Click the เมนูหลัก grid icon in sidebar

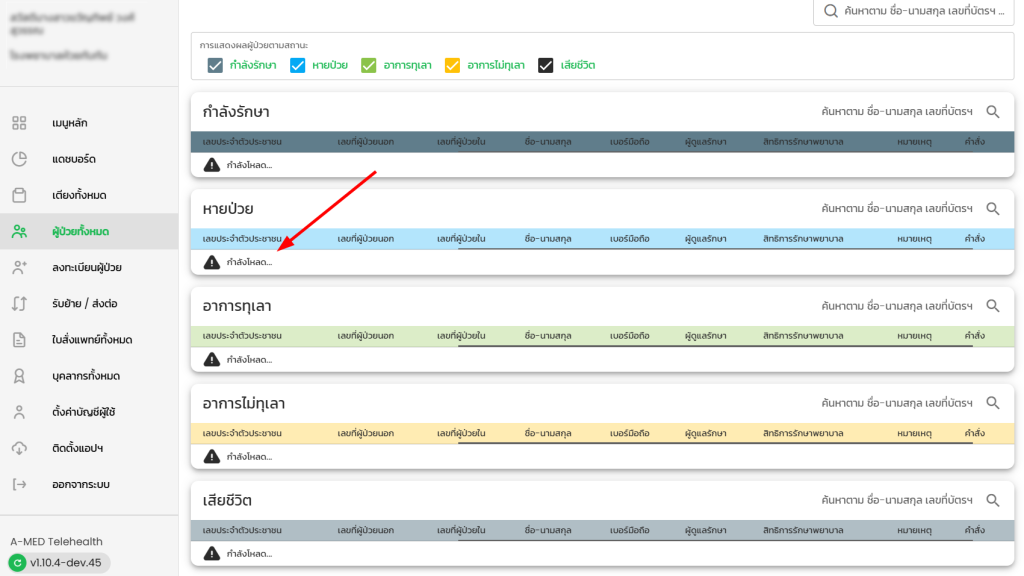coord(19,123)
